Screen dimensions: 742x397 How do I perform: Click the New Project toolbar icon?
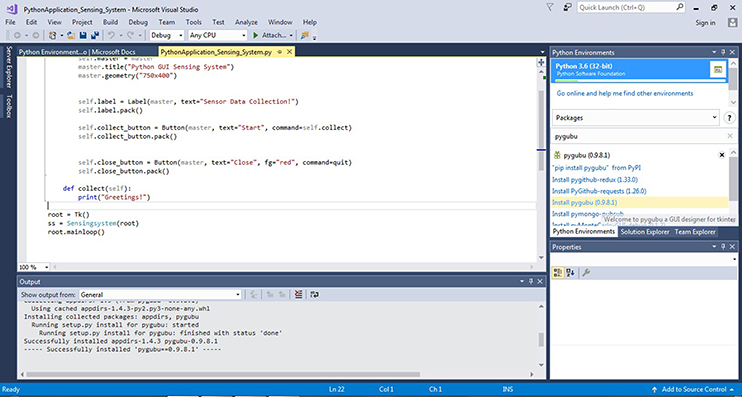pyautogui.click(x=53, y=35)
